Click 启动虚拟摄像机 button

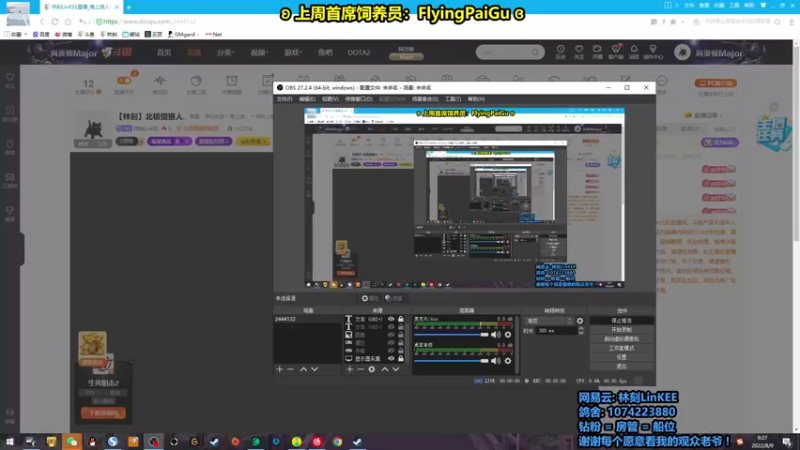621,339
